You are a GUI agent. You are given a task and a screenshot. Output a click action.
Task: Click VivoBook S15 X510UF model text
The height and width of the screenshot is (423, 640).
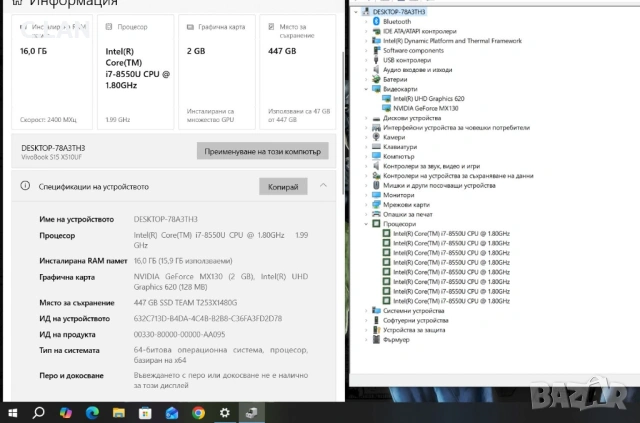point(51,157)
